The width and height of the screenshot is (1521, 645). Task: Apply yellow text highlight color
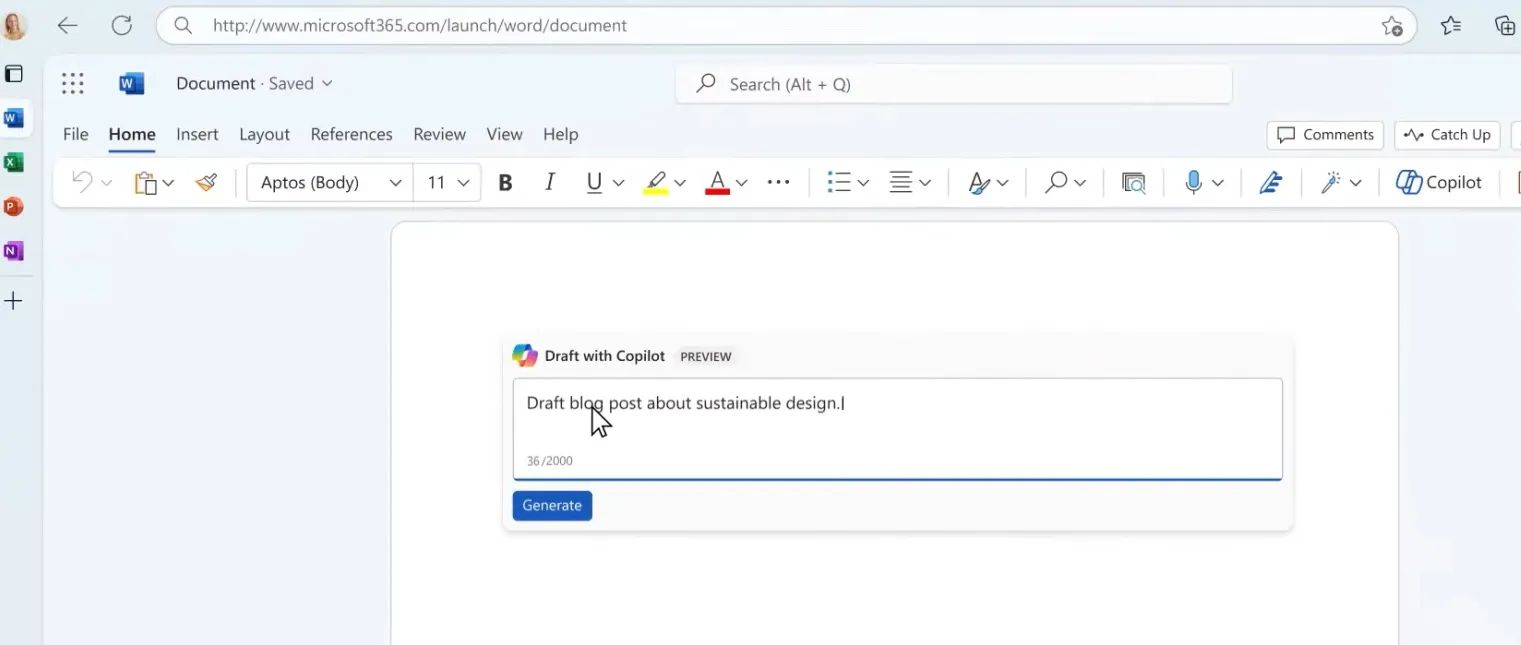point(656,183)
